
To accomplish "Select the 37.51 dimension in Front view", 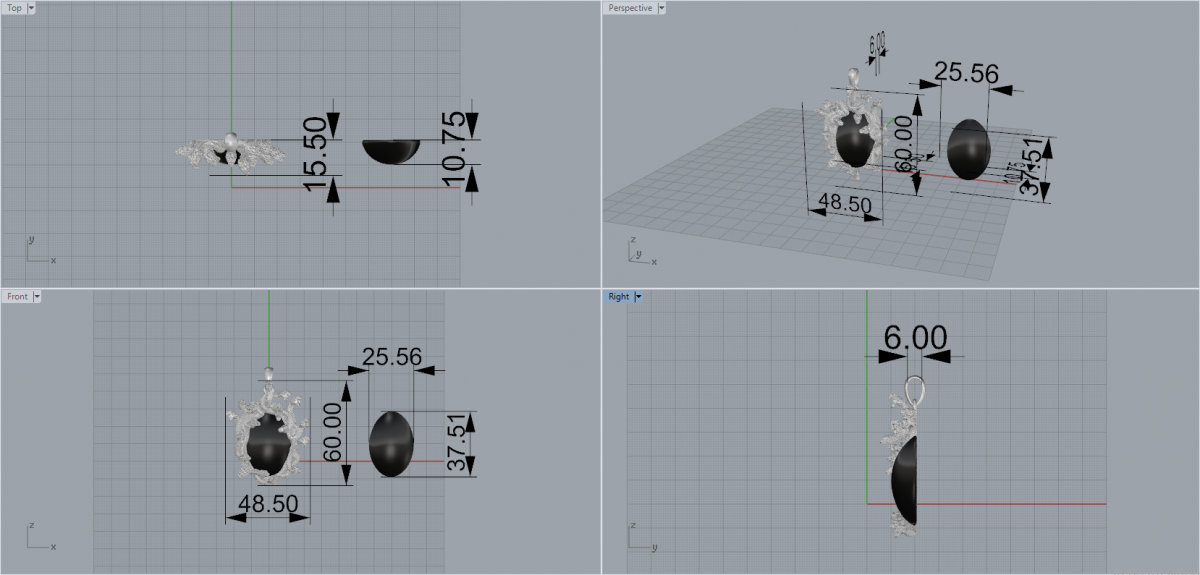I will coord(456,443).
